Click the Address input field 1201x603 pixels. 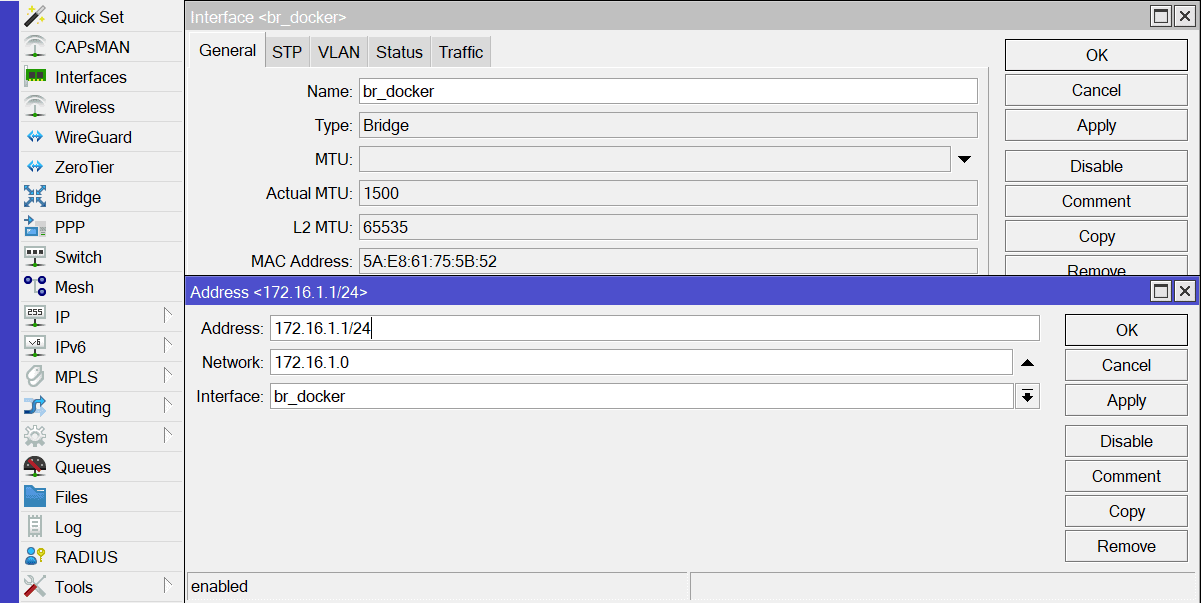tap(654, 328)
